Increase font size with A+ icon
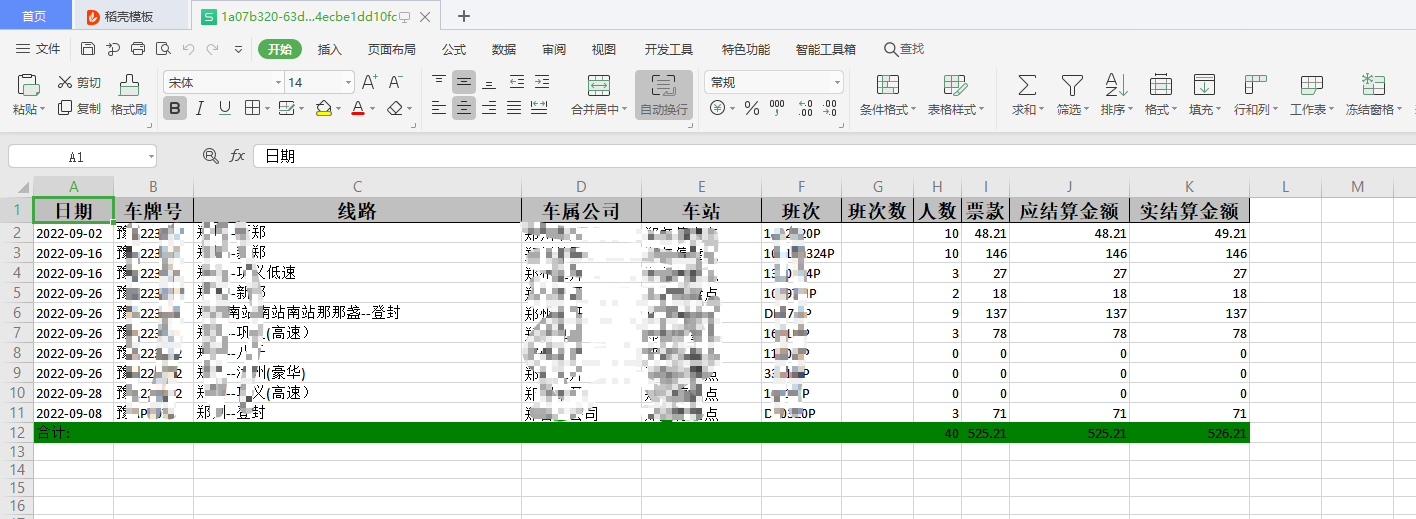 369,82
